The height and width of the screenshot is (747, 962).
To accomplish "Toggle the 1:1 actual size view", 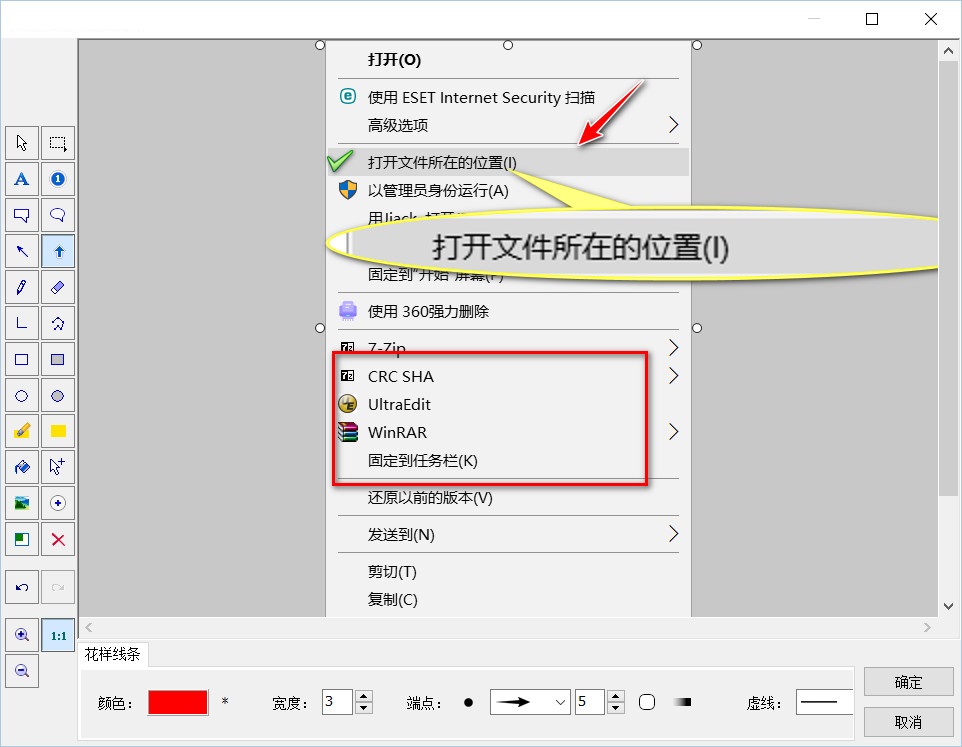I will [x=58, y=635].
